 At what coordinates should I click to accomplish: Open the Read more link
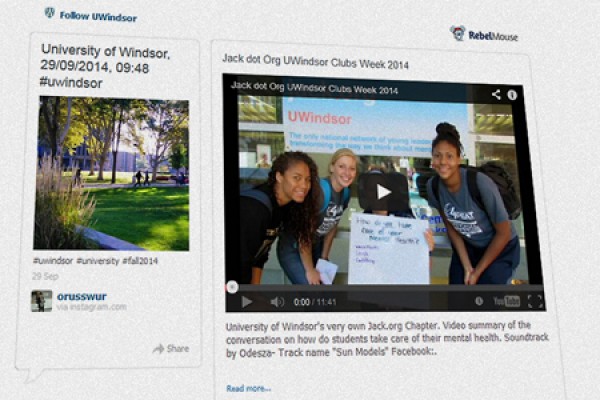(x=248, y=388)
